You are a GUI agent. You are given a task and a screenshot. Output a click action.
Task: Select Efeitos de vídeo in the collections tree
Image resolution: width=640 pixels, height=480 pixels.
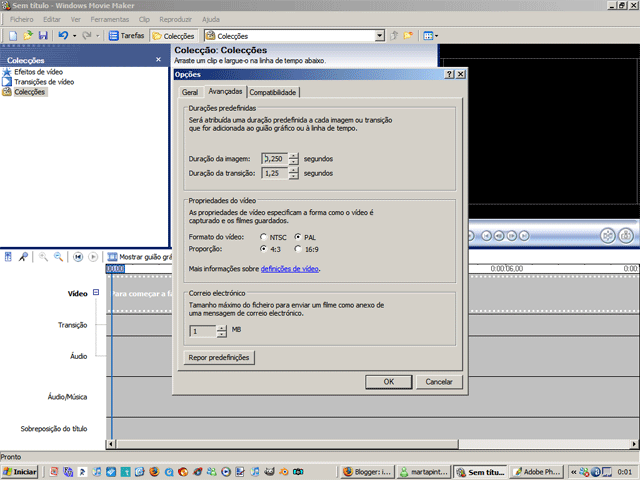tap(38, 72)
